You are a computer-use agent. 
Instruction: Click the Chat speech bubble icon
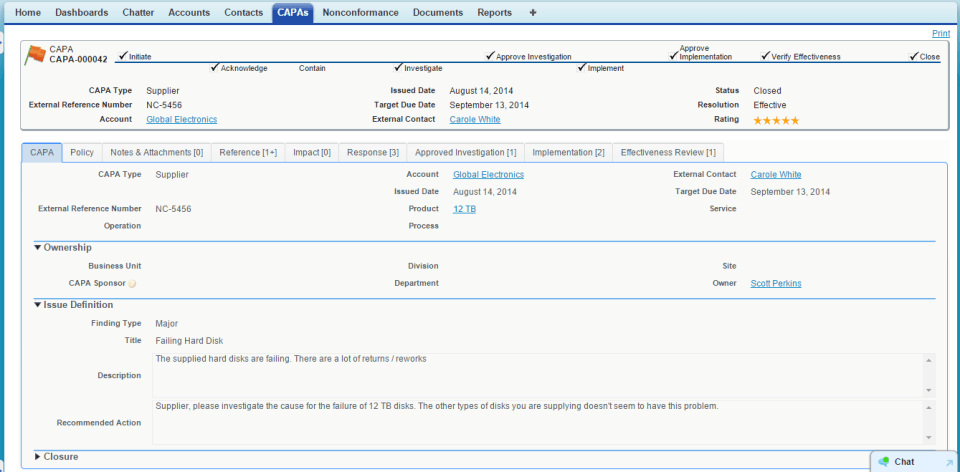coord(883,462)
